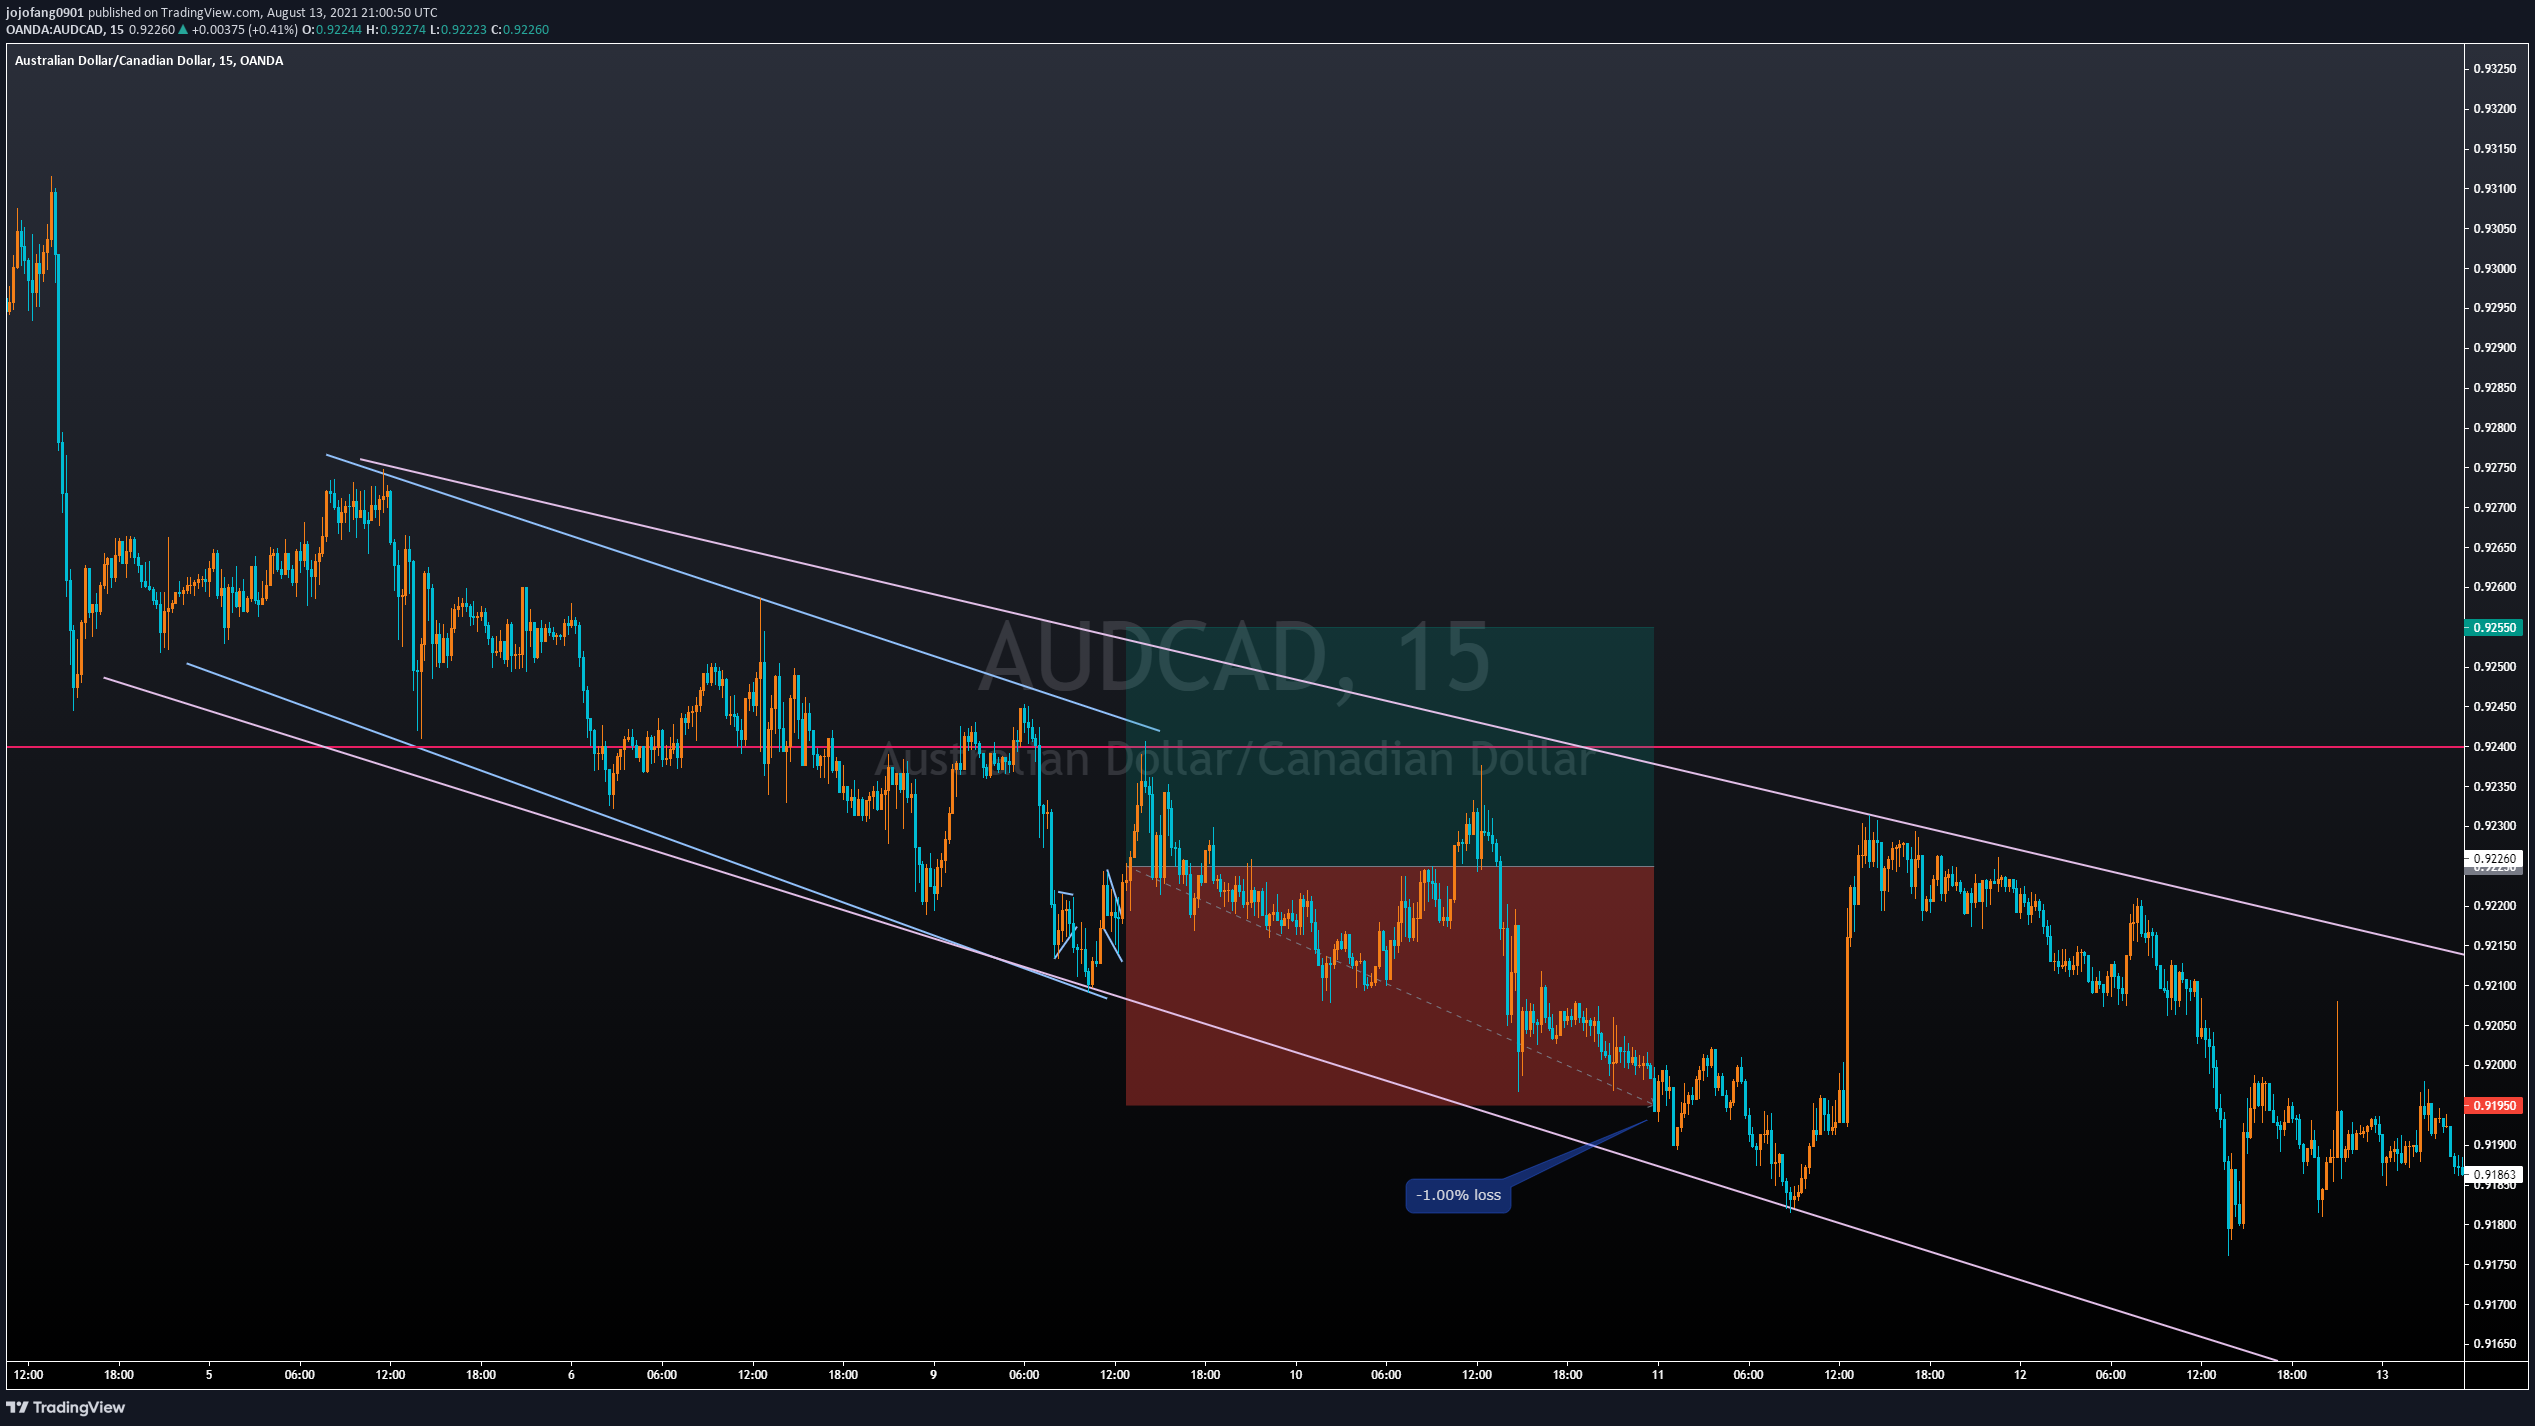2535x1426 pixels.
Task: Click the 0.91800 price axis label
Action: pos(2494,1225)
